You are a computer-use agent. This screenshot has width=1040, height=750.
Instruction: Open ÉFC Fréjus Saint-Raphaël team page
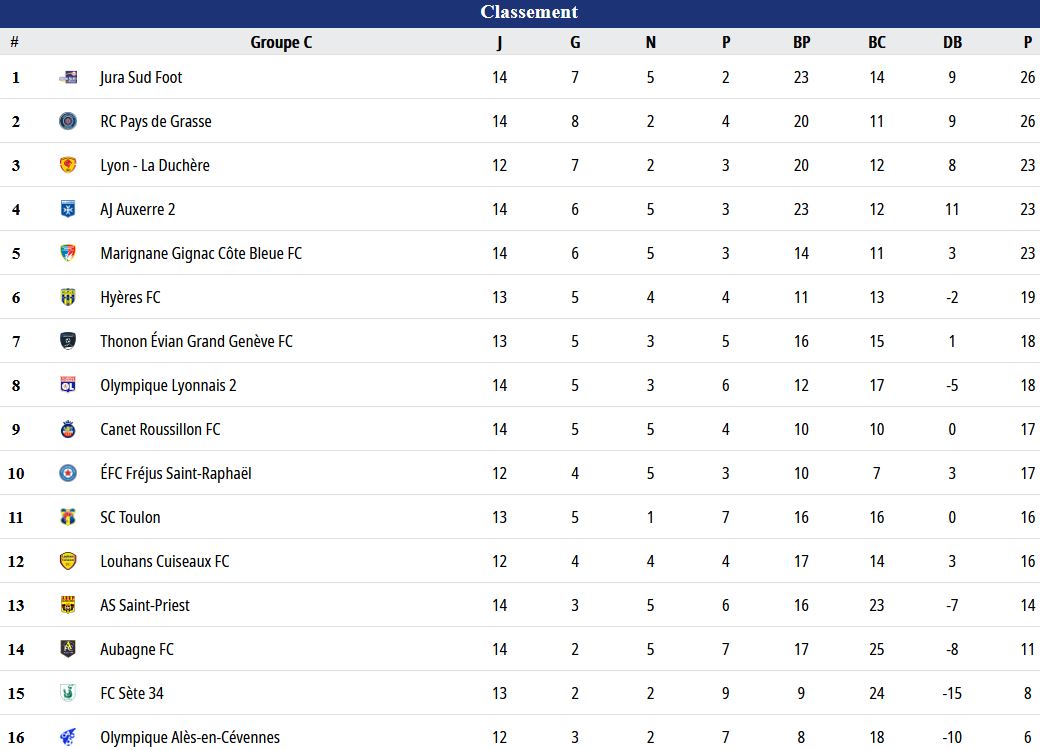point(176,473)
